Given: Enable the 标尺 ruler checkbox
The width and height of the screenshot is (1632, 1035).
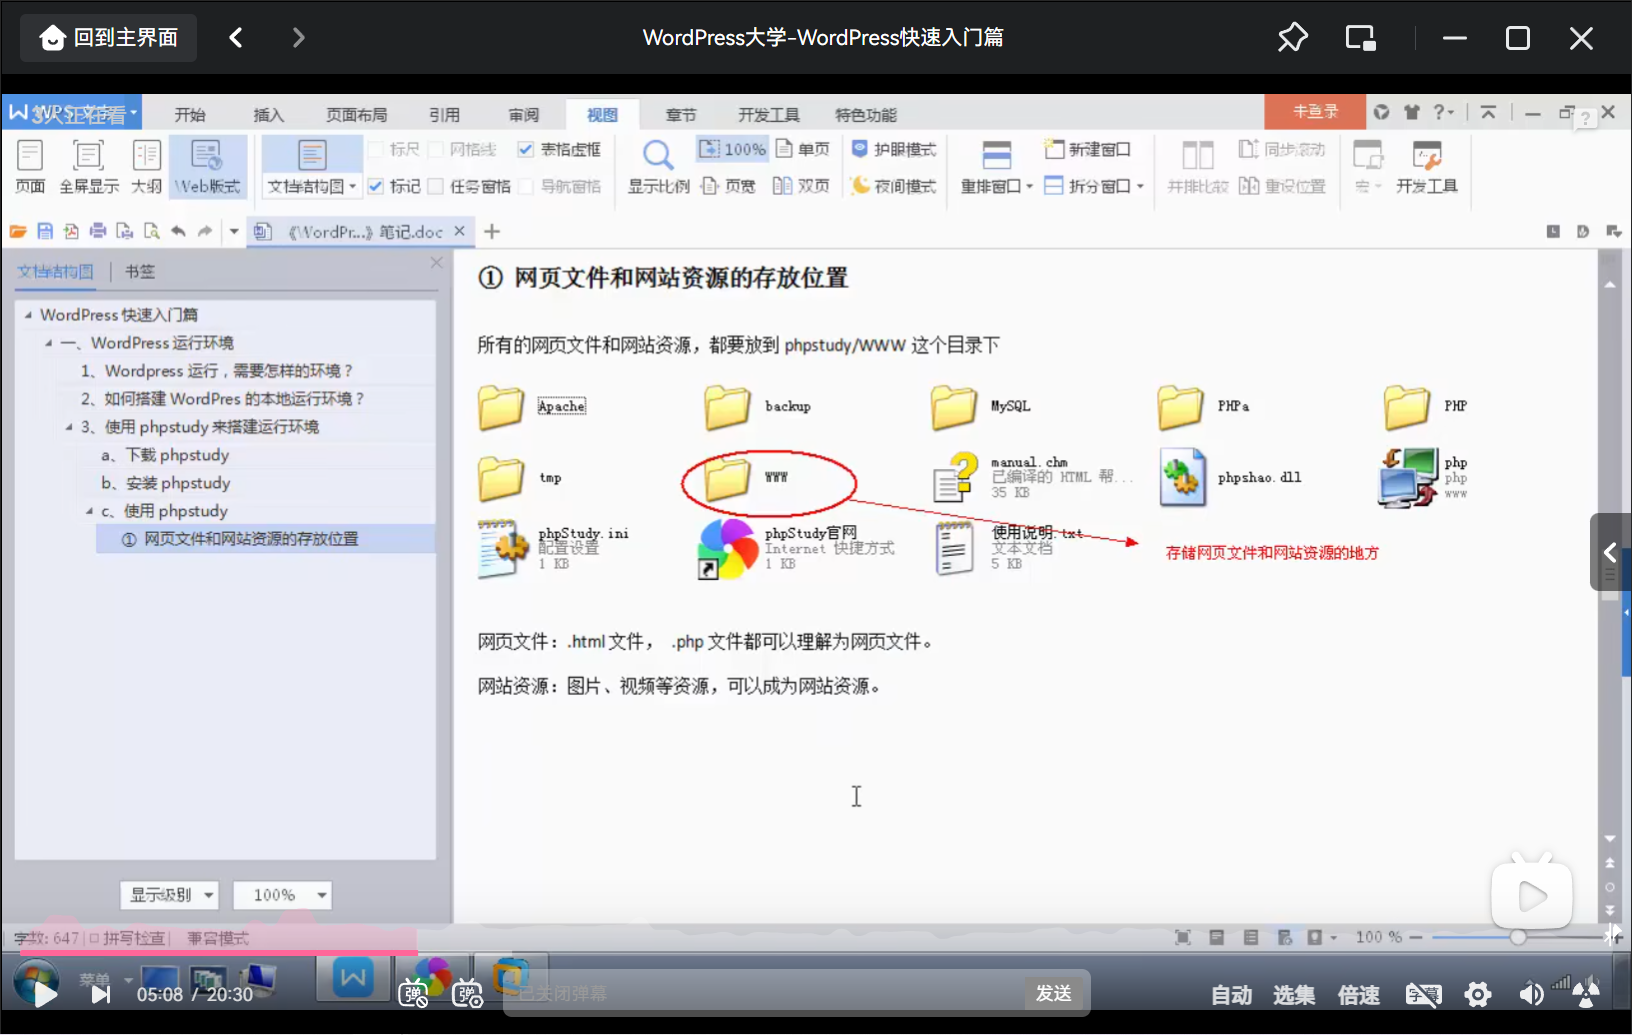Looking at the screenshot, I should click(x=377, y=150).
